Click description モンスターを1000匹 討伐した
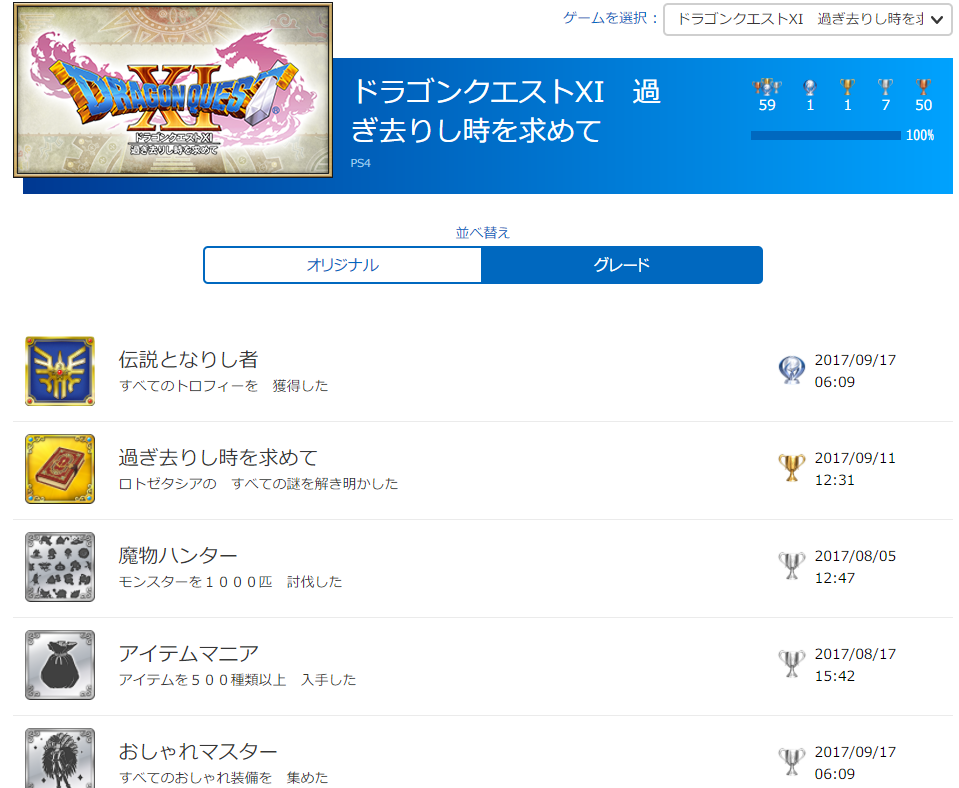Viewport: 959px width, 788px height. (231, 582)
